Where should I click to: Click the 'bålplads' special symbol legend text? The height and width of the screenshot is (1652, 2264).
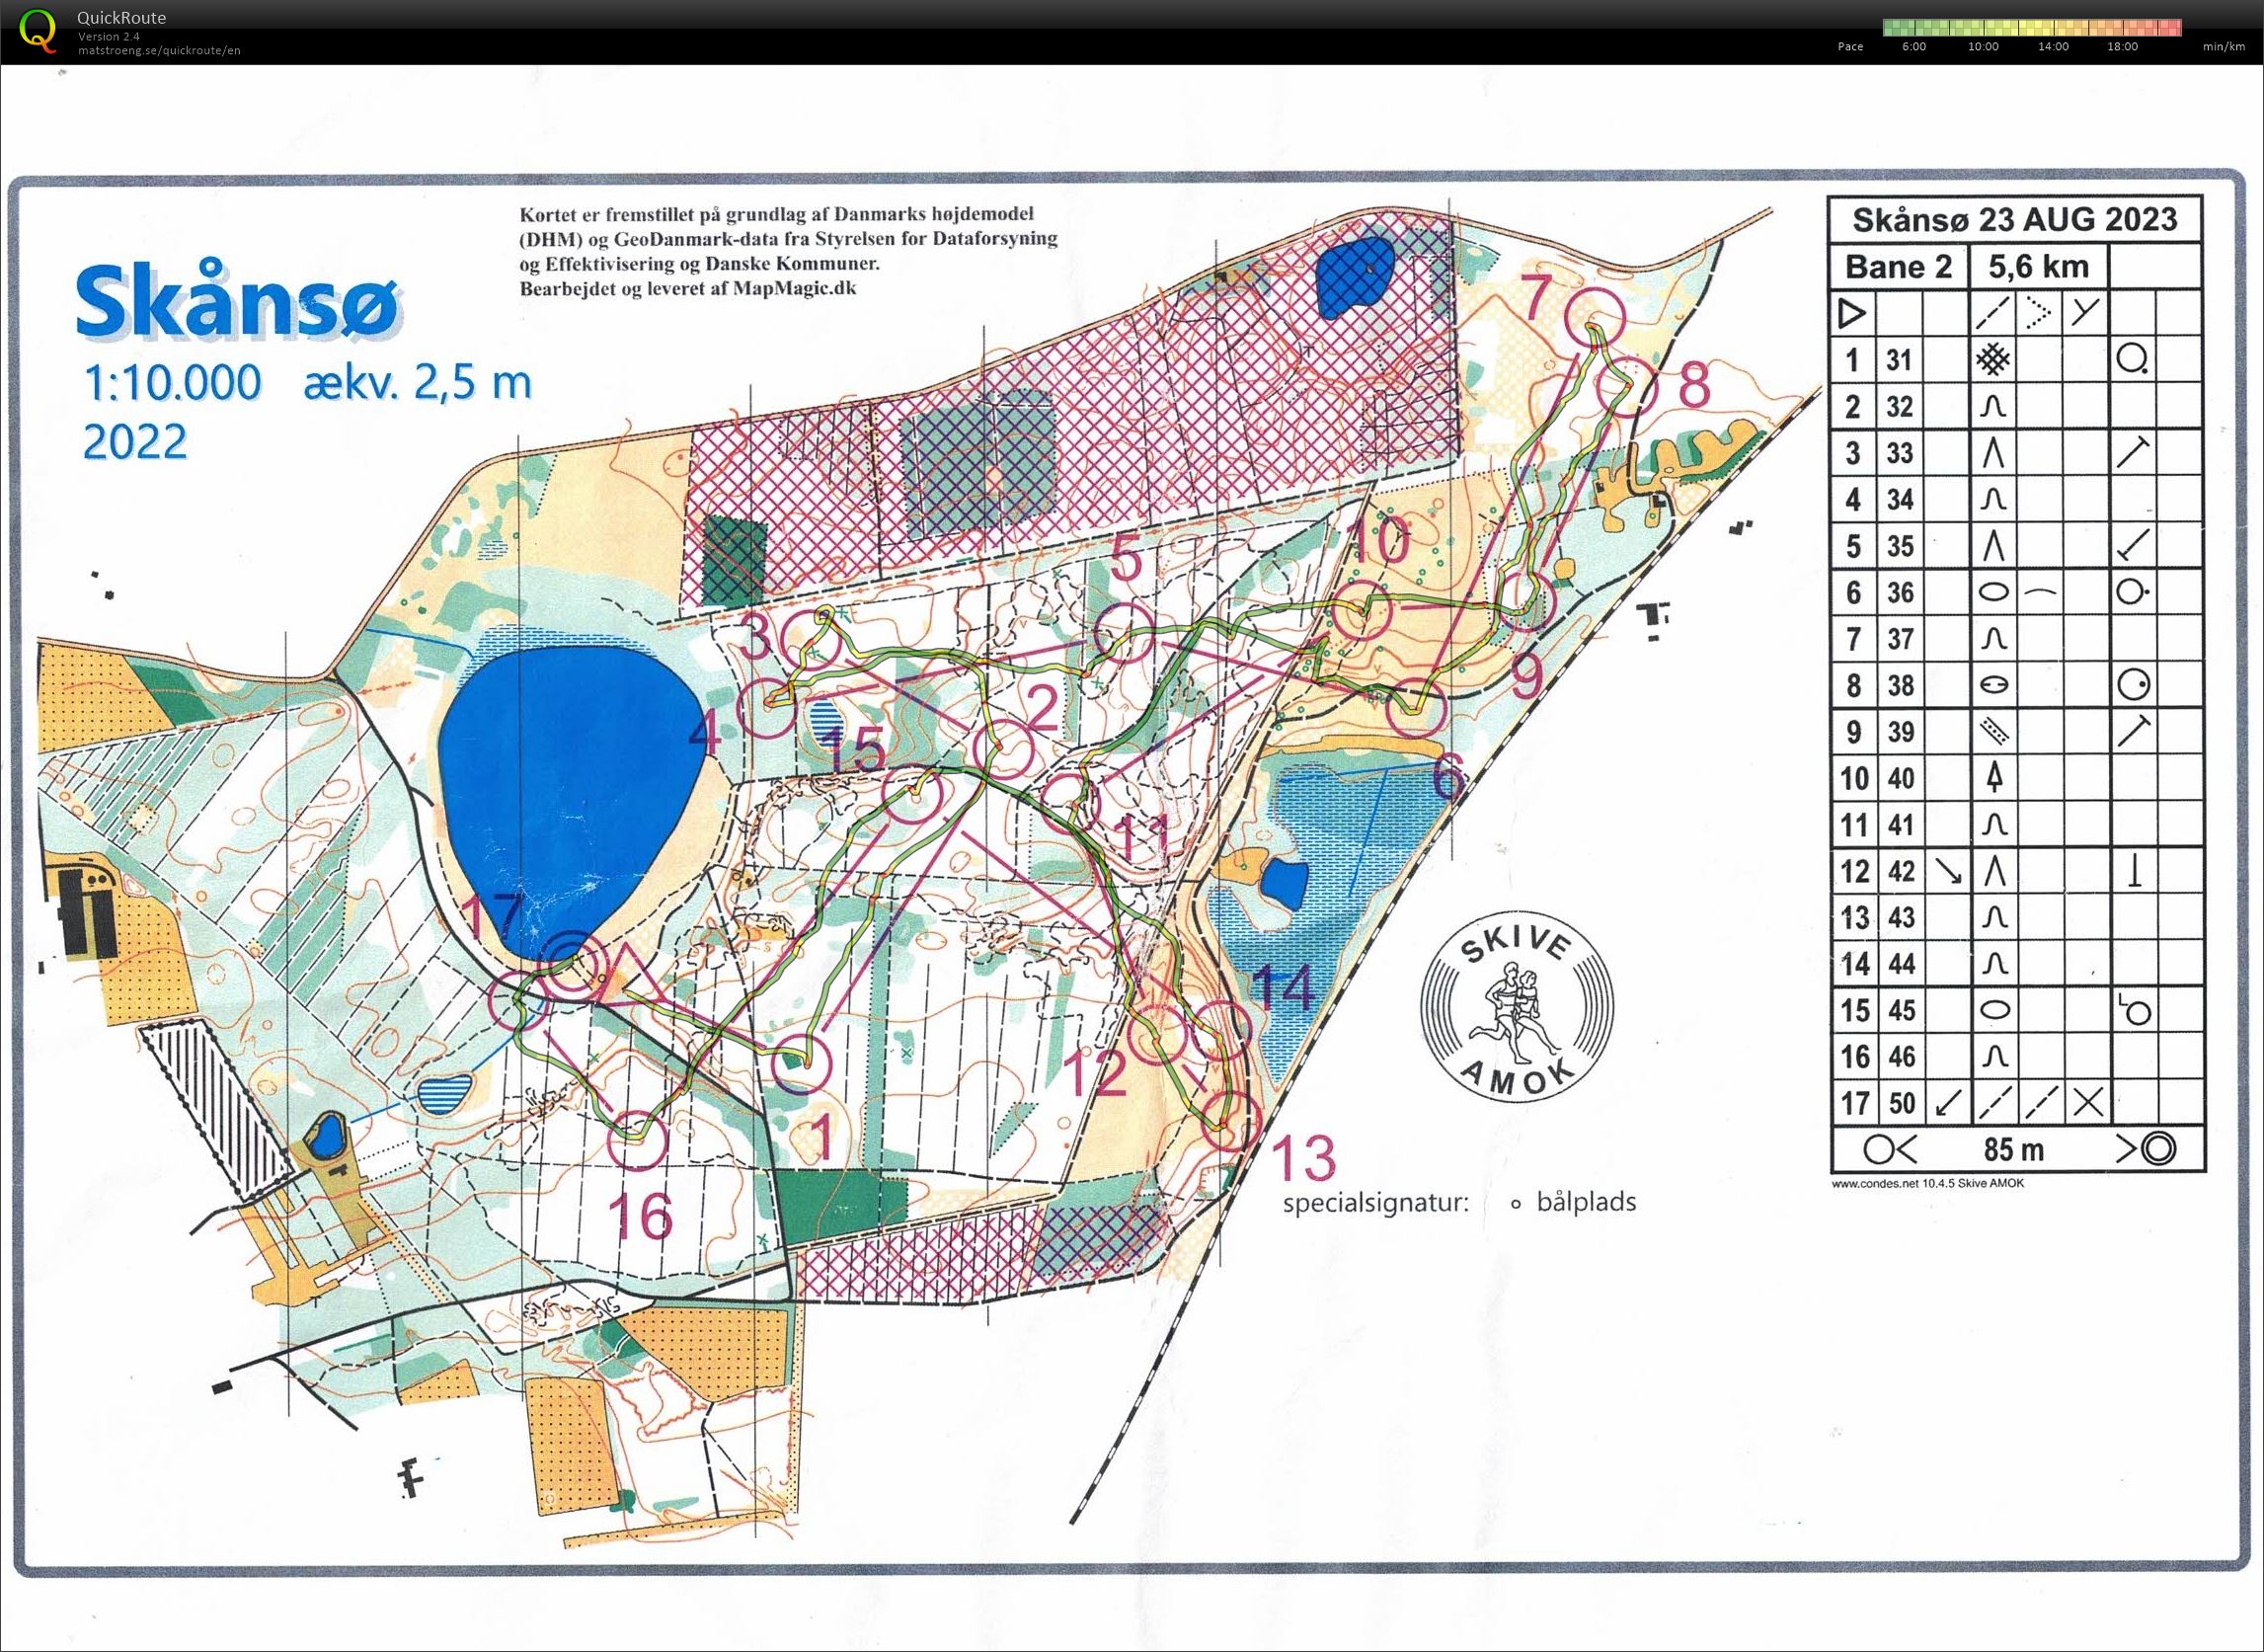(1586, 1201)
